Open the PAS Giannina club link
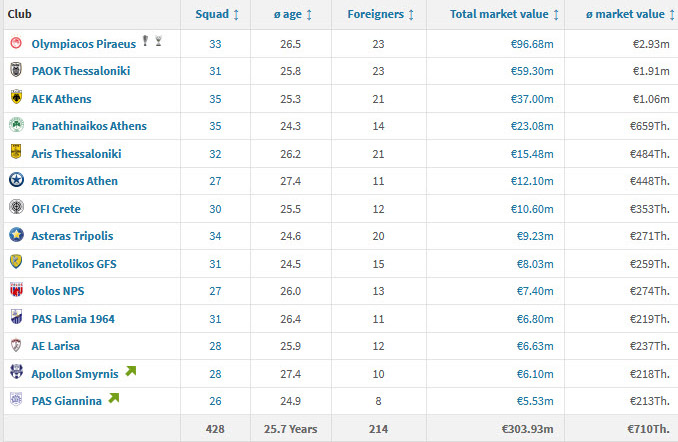678x442 pixels. (66, 401)
